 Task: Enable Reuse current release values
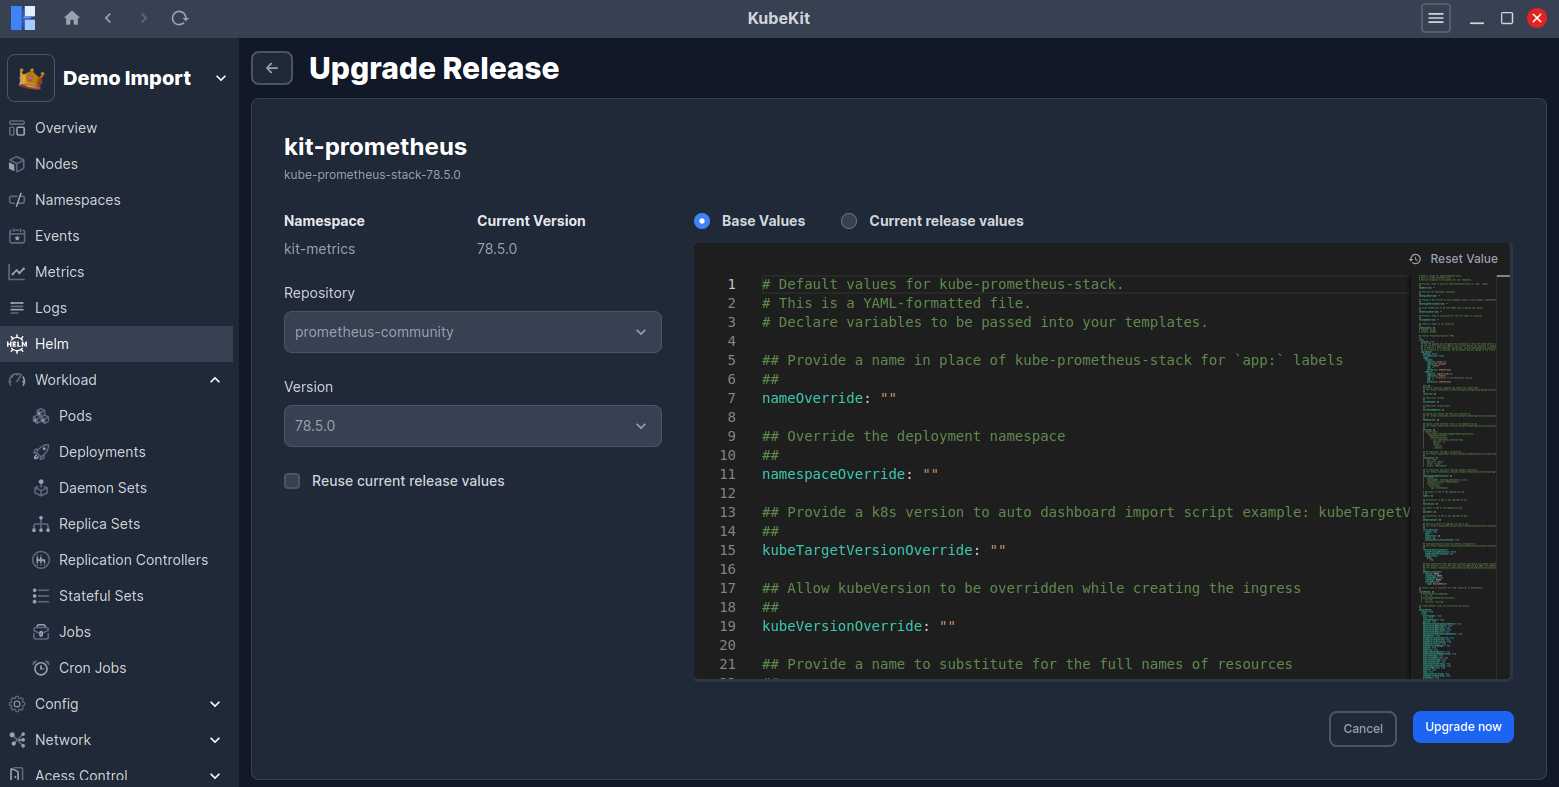click(292, 481)
